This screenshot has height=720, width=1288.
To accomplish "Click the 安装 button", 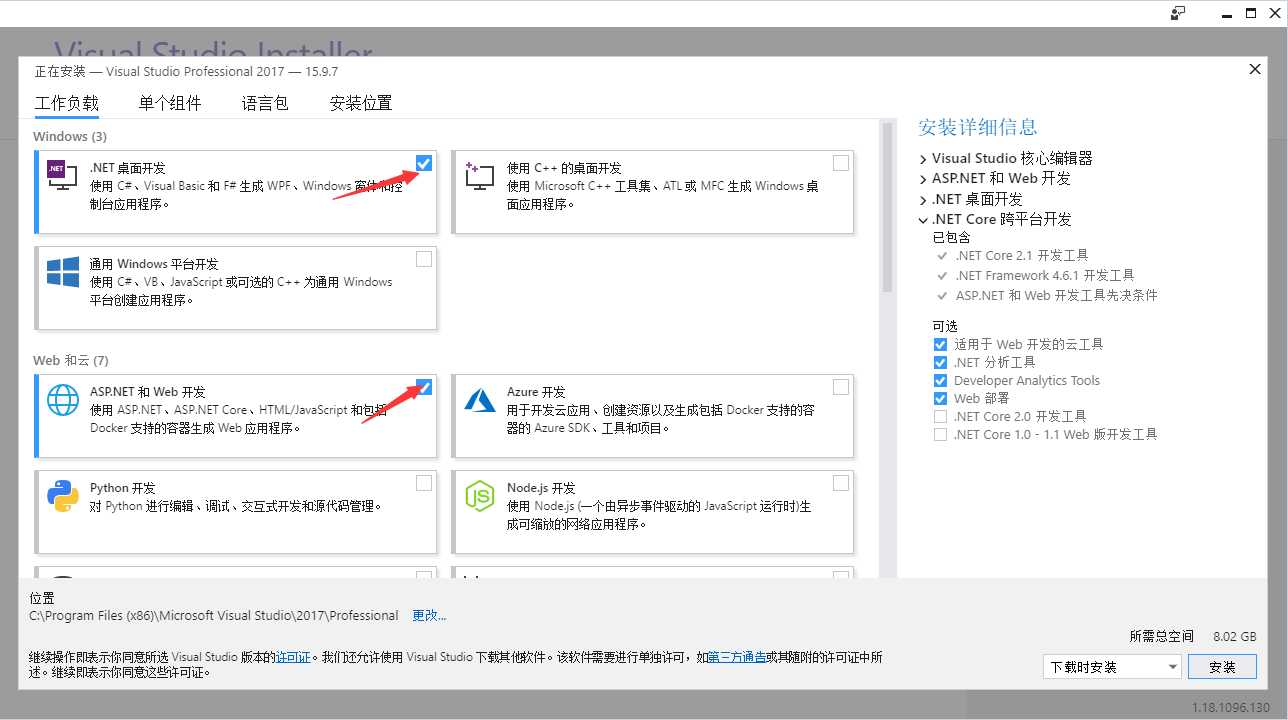I will (1223, 667).
